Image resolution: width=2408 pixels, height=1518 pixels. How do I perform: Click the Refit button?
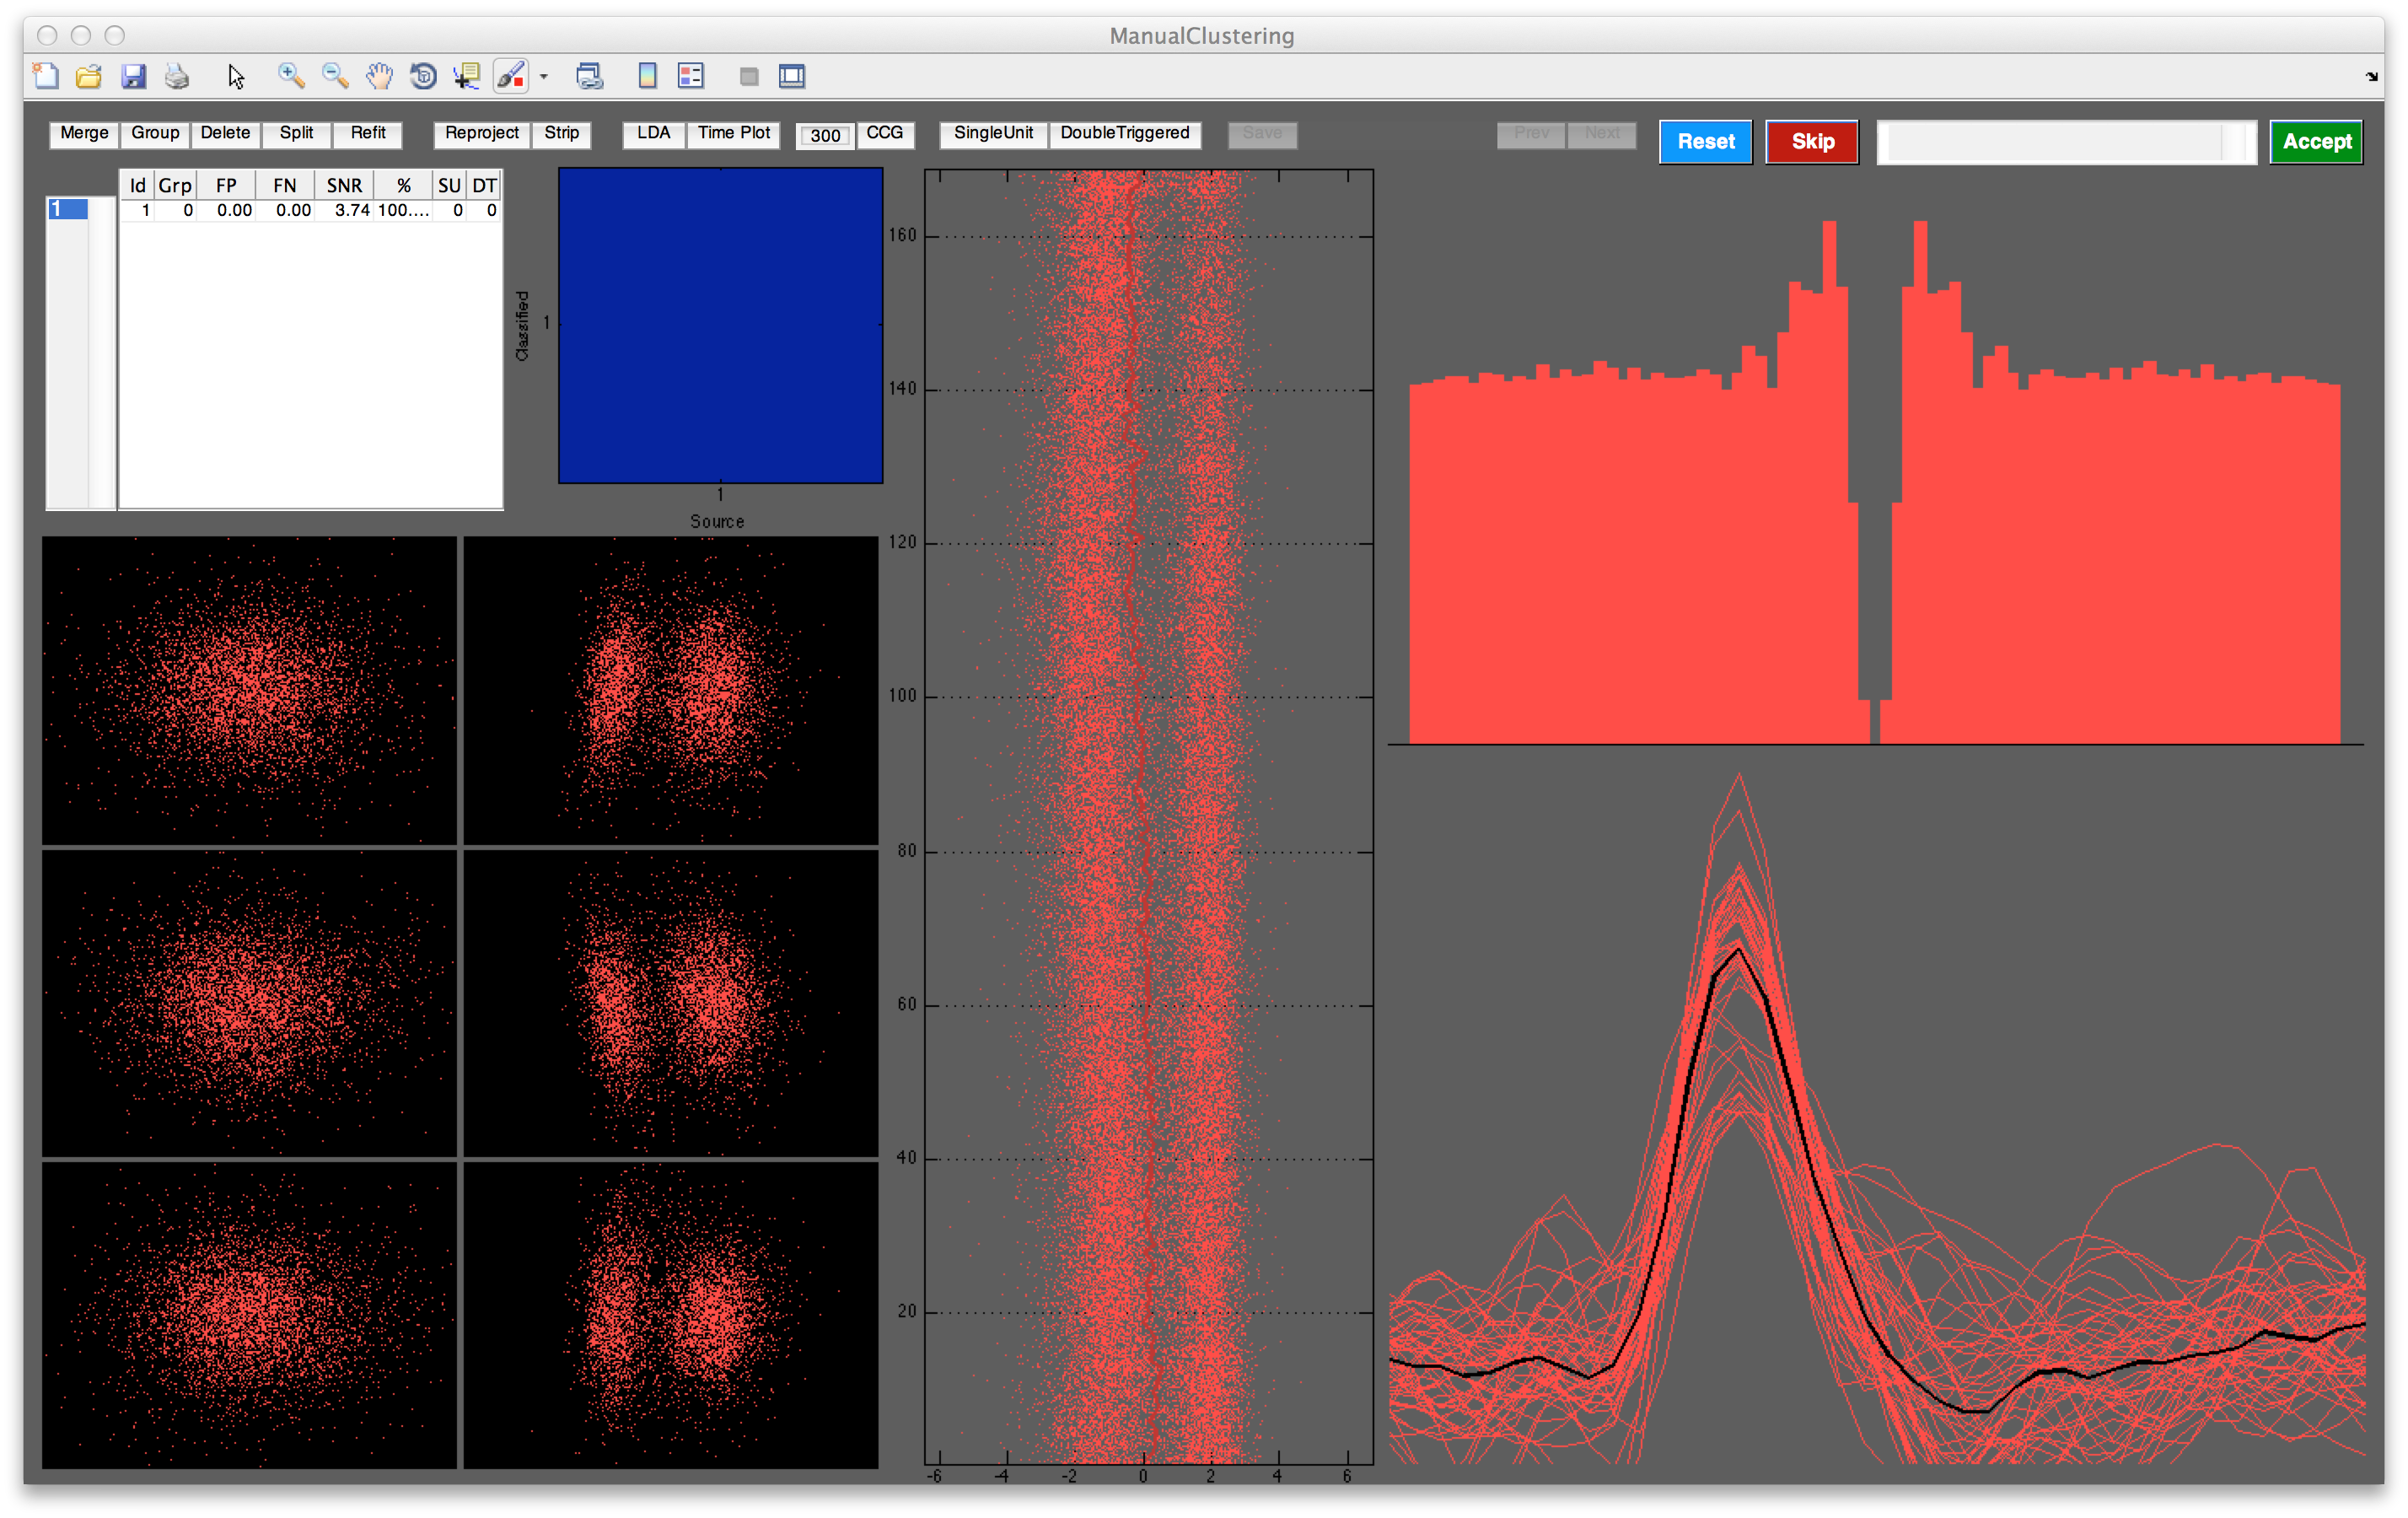[368, 133]
